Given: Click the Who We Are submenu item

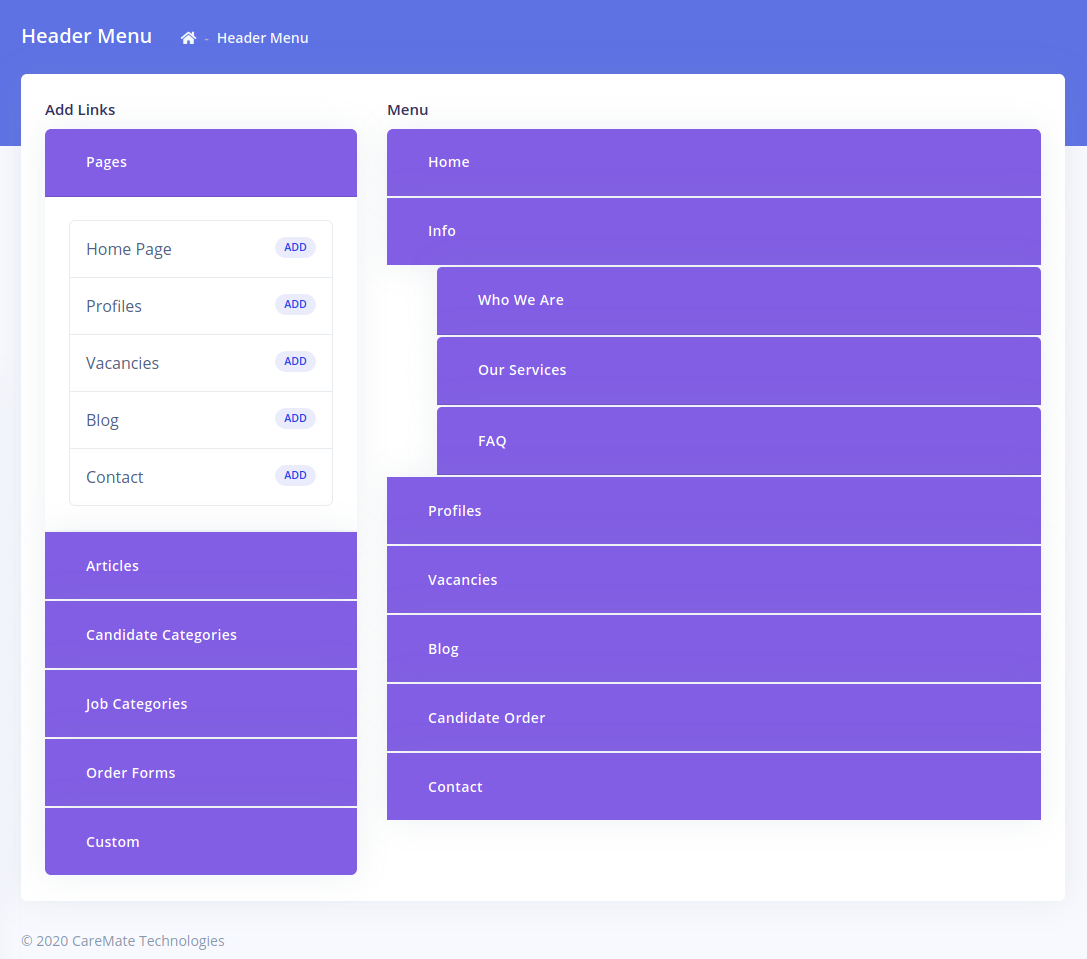Looking at the screenshot, I should point(738,300).
